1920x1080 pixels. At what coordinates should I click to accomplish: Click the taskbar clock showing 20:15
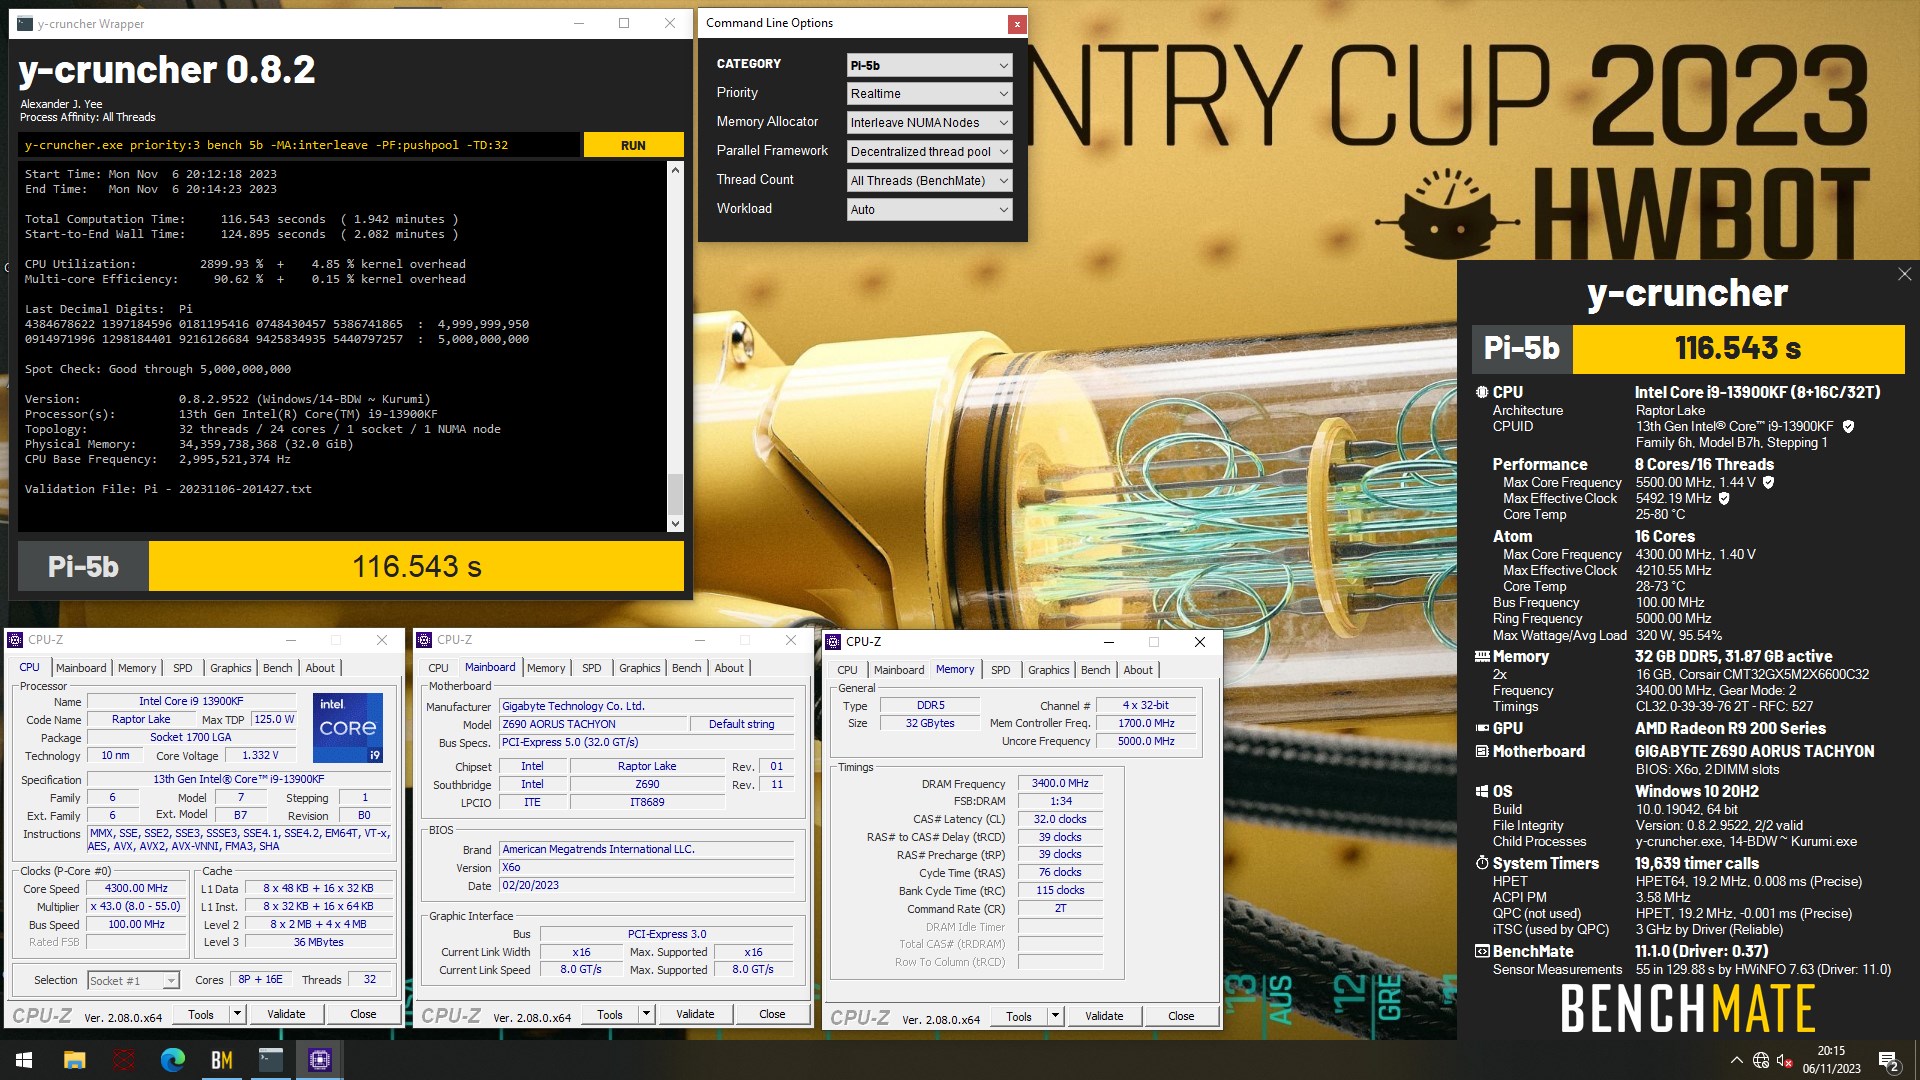click(x=1831, y=1060)
